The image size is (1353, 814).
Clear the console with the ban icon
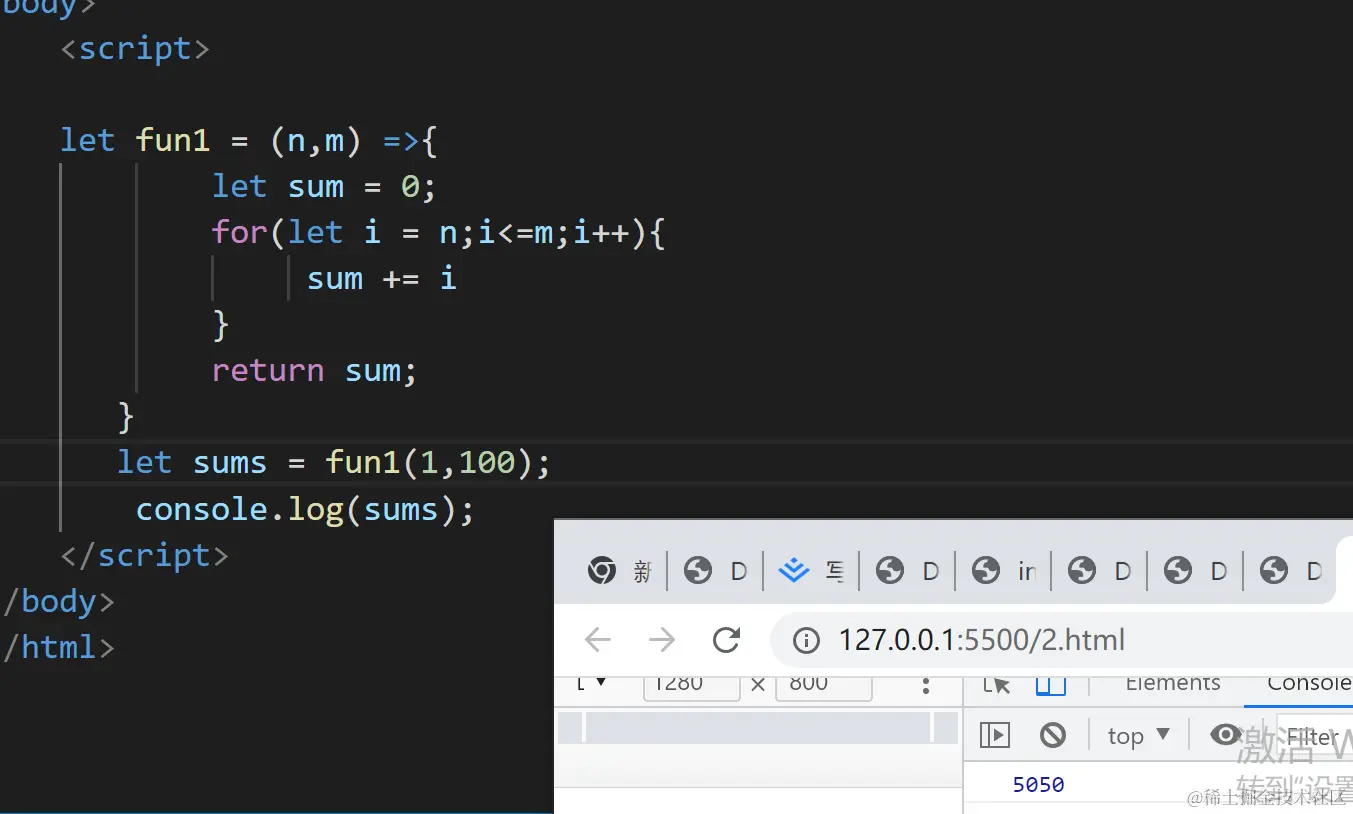[x=1052, y=735]
